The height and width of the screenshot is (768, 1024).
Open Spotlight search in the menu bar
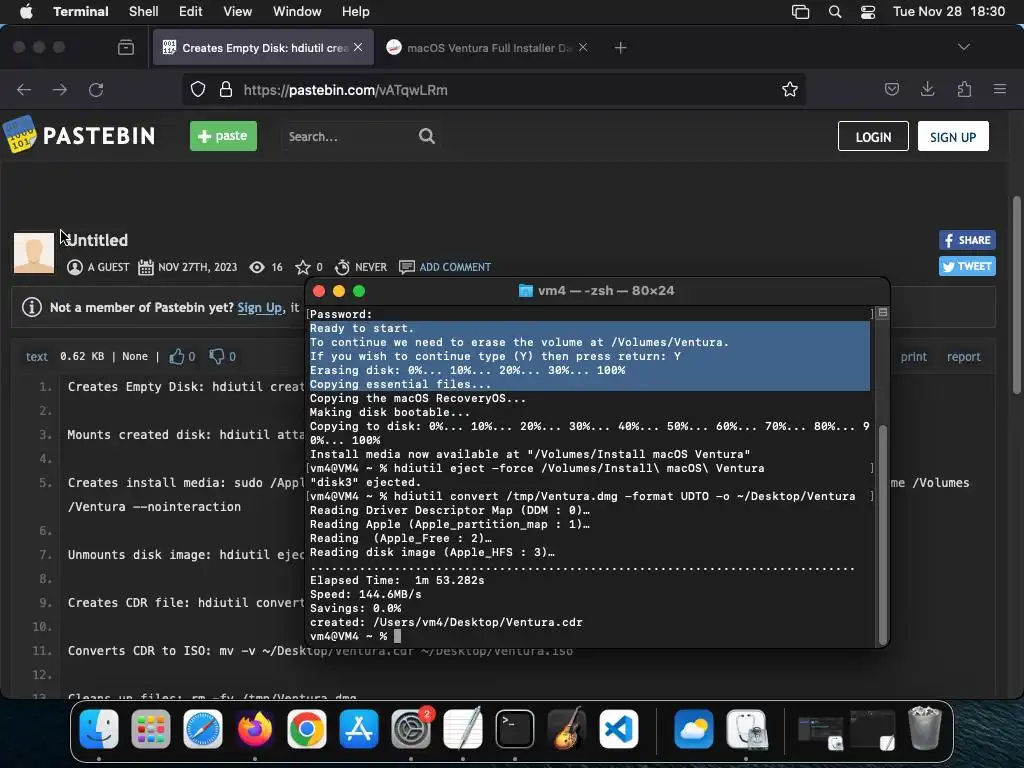point(835,12)
